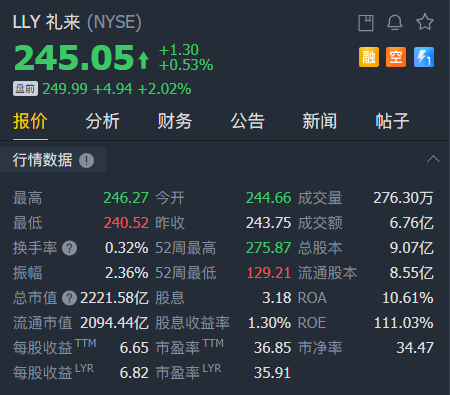Screen dimensions: 450x395
Task: Go to the 帖子 tab
Action: pos(392,121)
